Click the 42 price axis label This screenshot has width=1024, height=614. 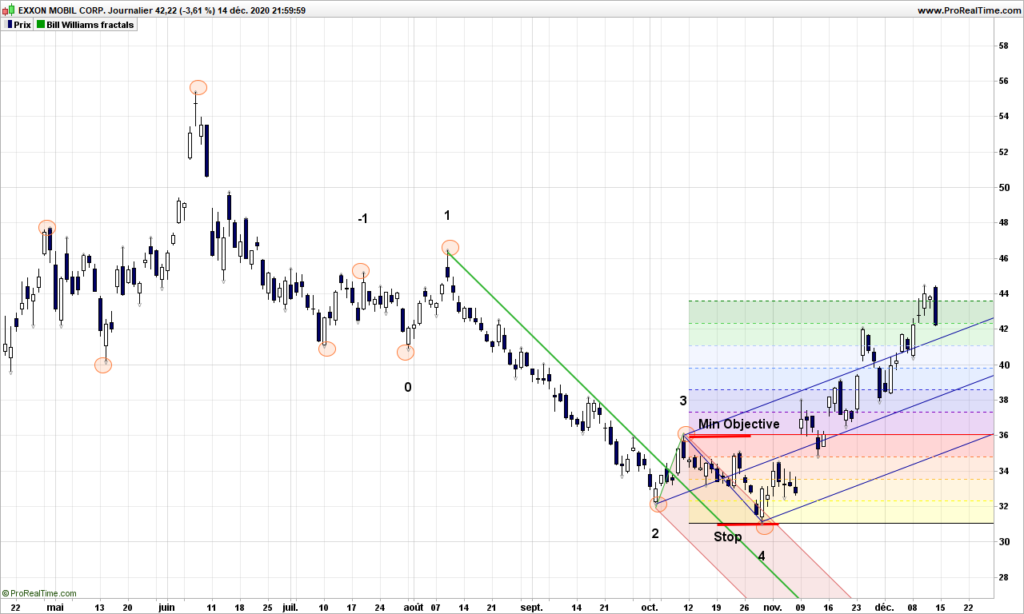click(1003, 329)
